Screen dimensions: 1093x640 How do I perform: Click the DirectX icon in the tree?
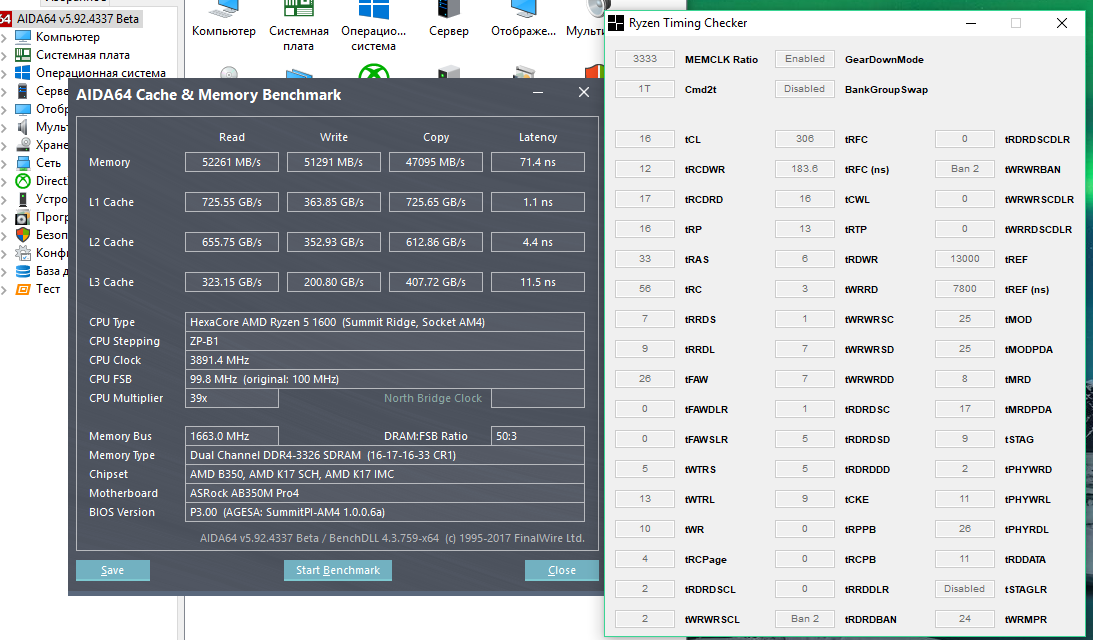23,181
